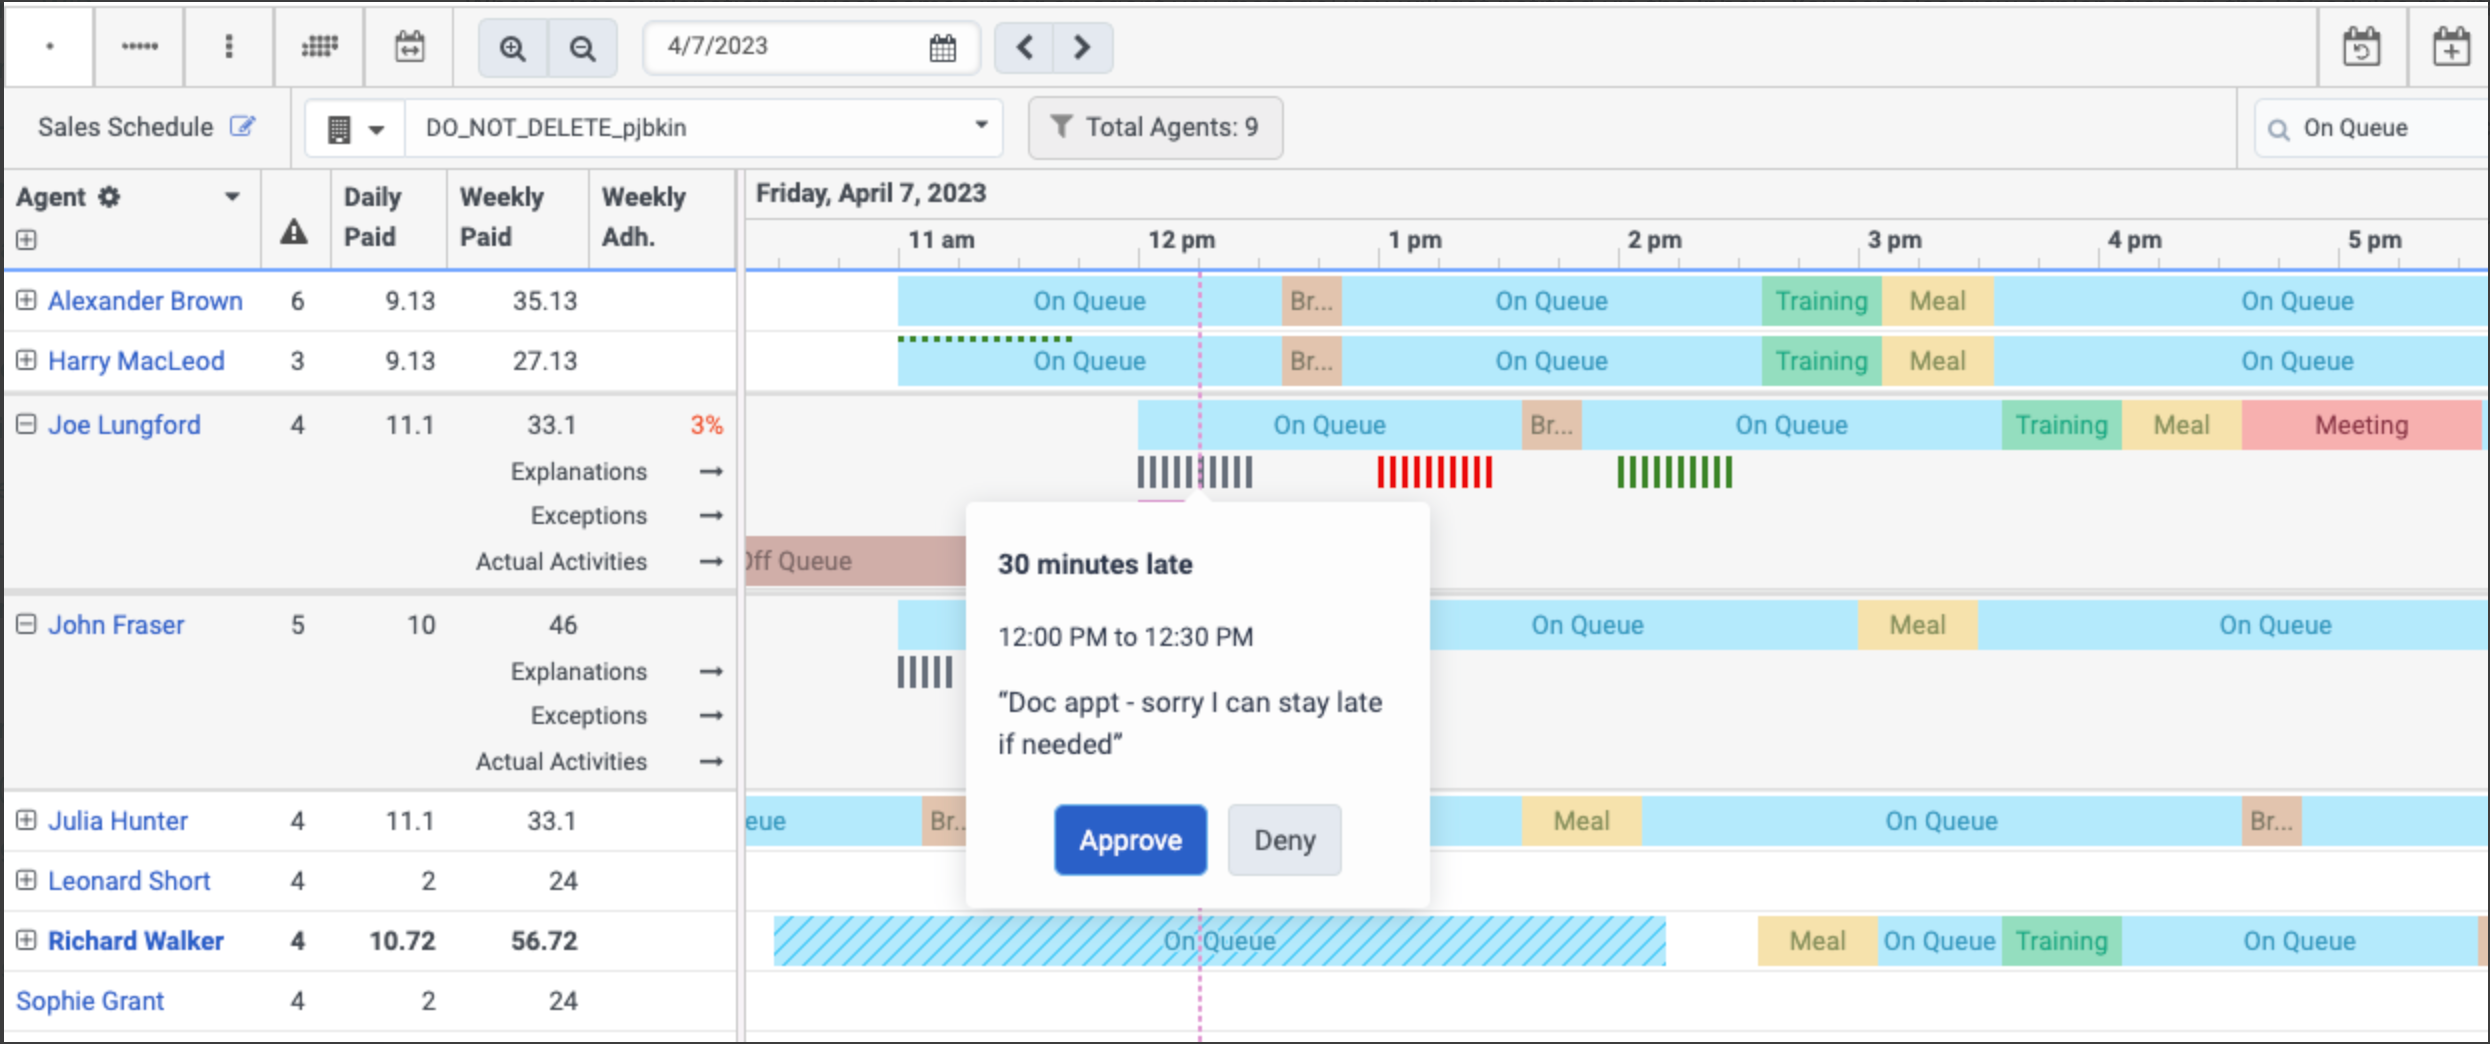Click the zoom in magnifier icon

pyautogui.click(x=512, y=47)
